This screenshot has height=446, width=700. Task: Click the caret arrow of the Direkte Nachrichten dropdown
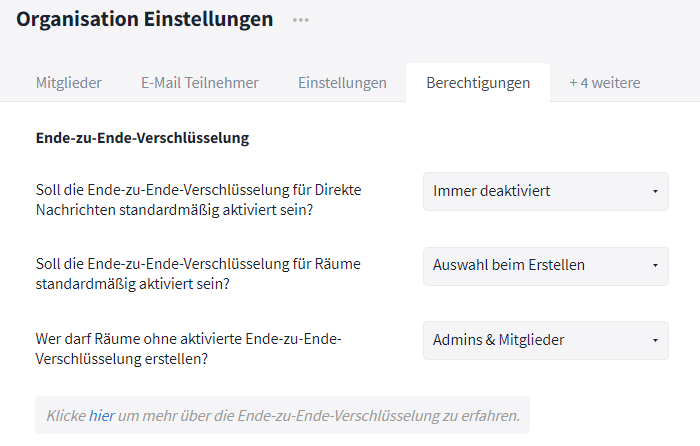click(654, 191)
